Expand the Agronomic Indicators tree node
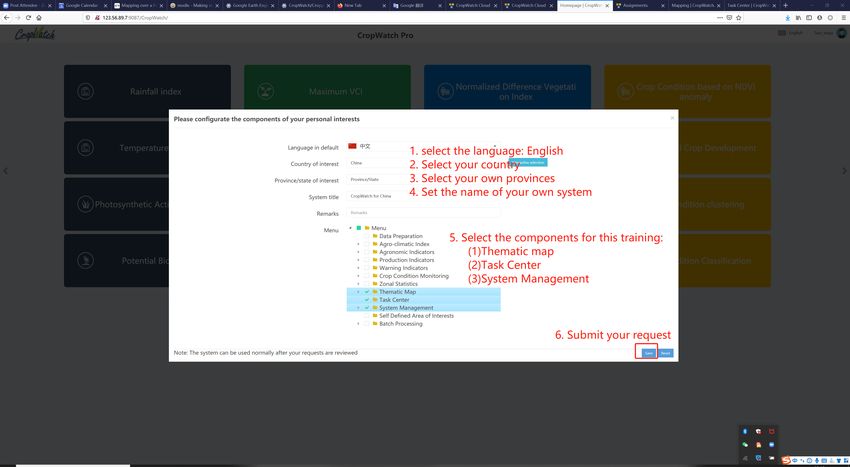Image resolution: width=850 pixels, height=467 pixels. 358,252
